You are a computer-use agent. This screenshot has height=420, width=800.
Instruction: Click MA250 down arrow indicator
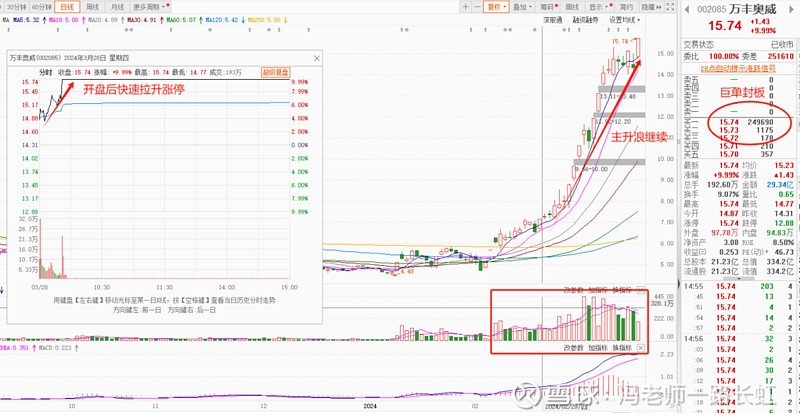point(285,20)
